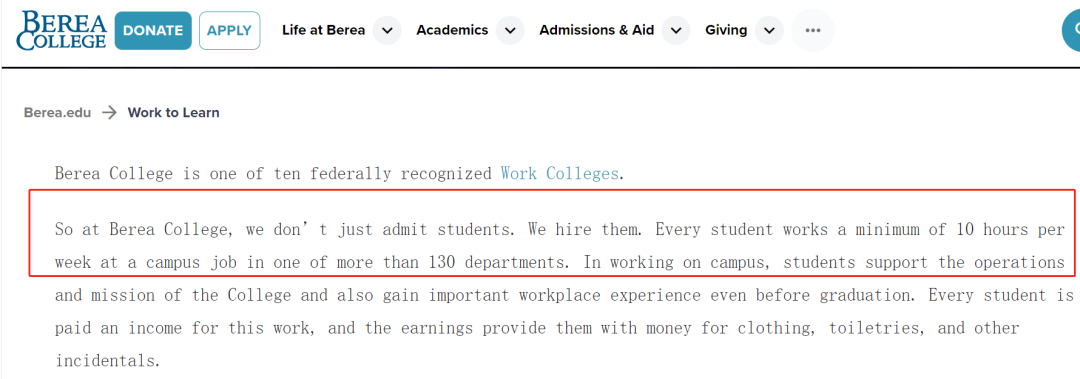The image size is (1080, 379).
Task: Expand the chevron beside Life at Berea
Action: pos(387,30)
